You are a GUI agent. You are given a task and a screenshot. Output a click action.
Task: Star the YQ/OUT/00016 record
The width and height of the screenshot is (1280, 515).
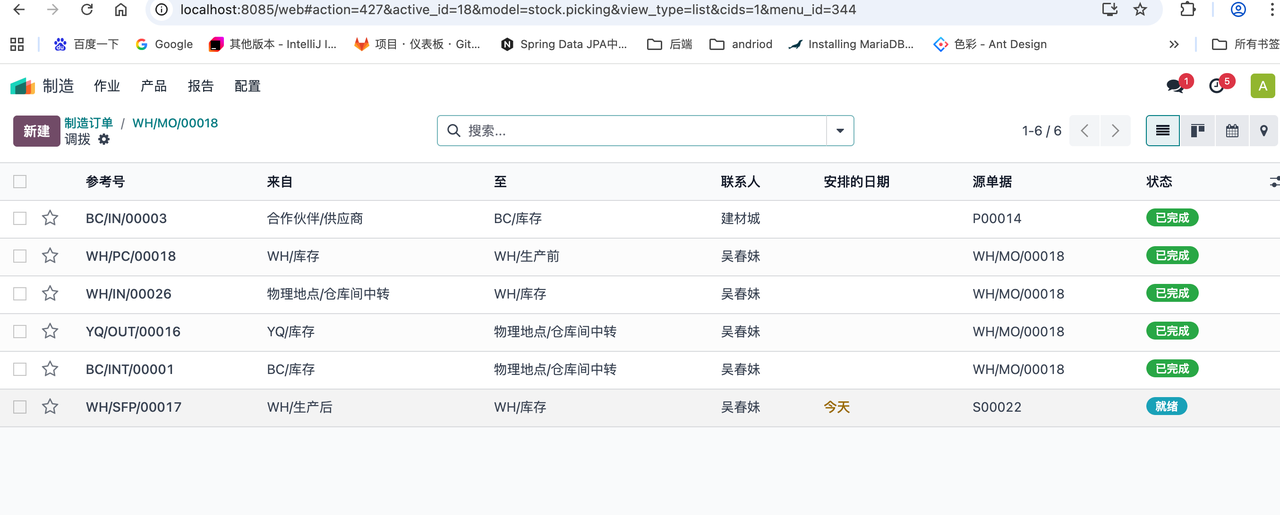[x=50, y=331]
